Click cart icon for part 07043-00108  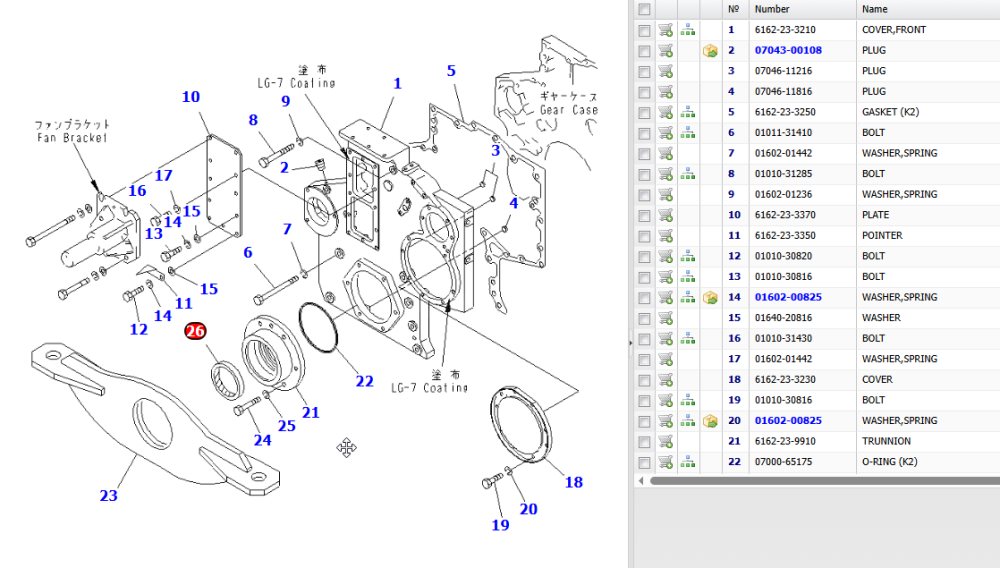[666, 50]
